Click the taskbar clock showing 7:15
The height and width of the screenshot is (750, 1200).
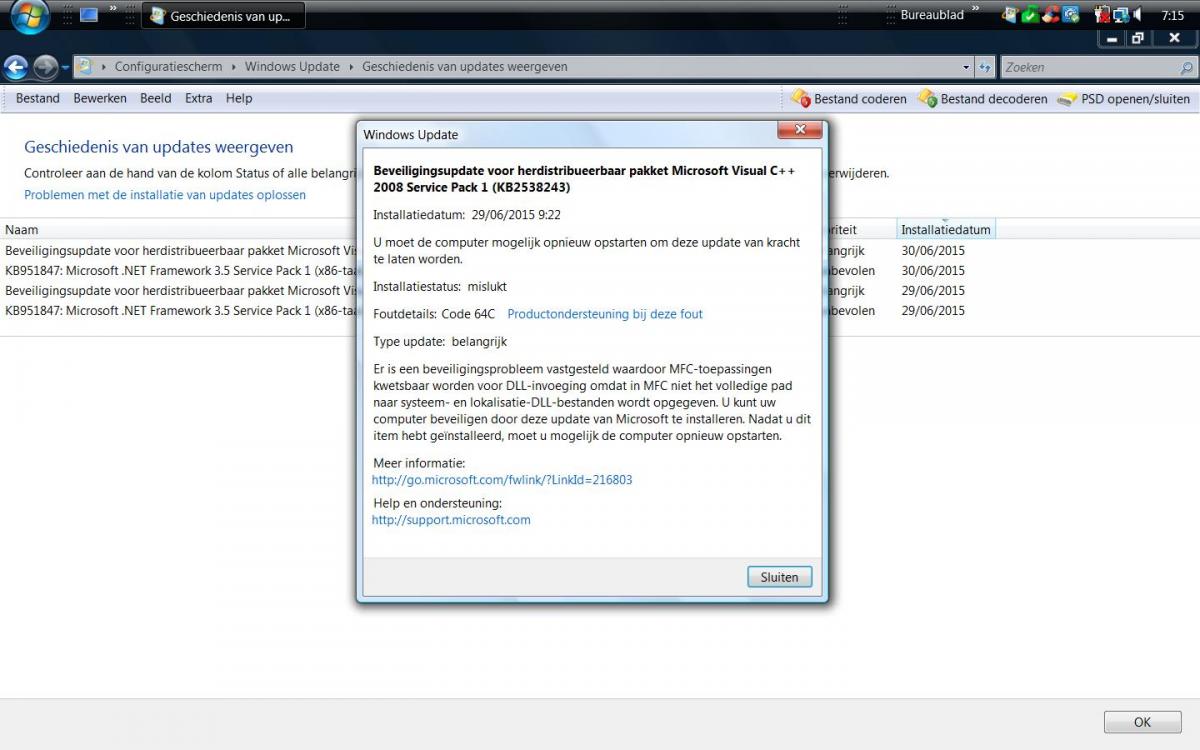tap(1173, 16)
